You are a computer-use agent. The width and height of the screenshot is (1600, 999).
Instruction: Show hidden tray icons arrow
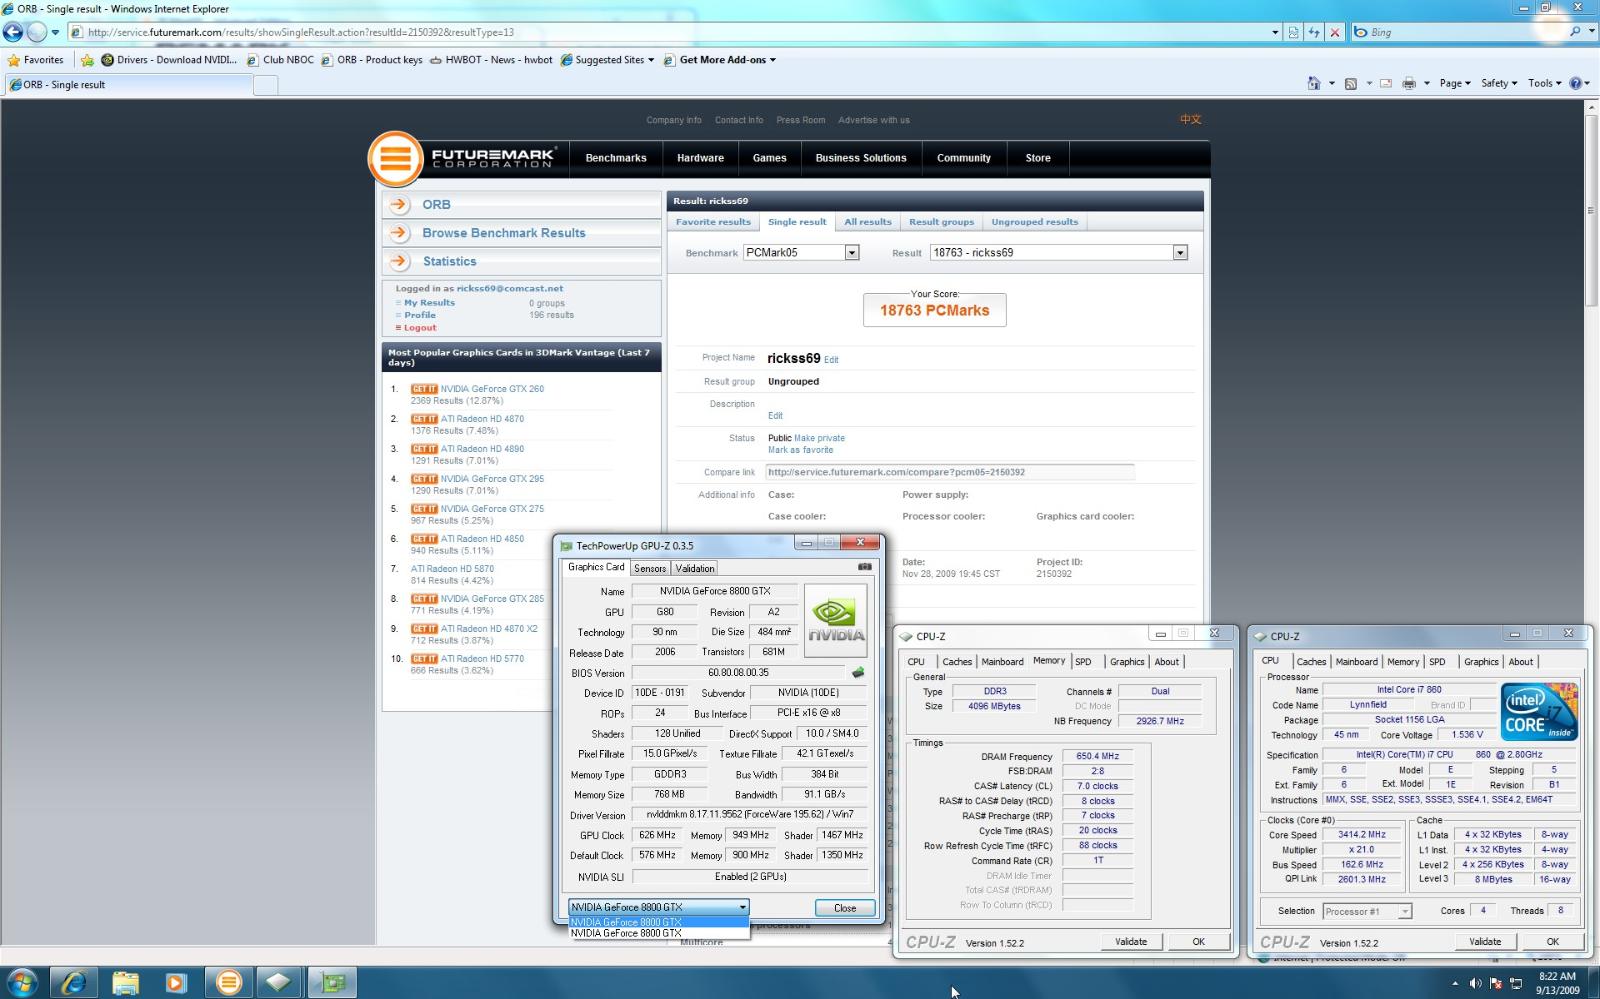[x=1455, y=984]
